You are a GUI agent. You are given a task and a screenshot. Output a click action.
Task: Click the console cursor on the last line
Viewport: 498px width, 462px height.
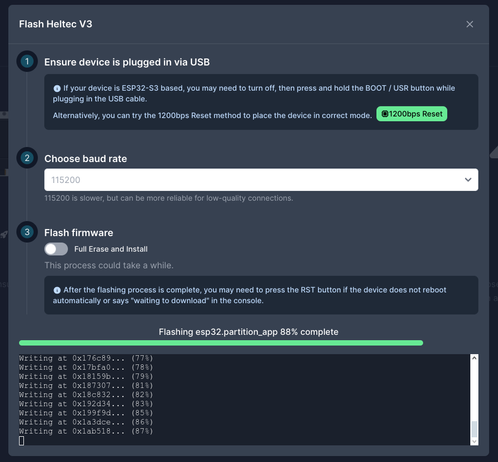pos(21,441)
